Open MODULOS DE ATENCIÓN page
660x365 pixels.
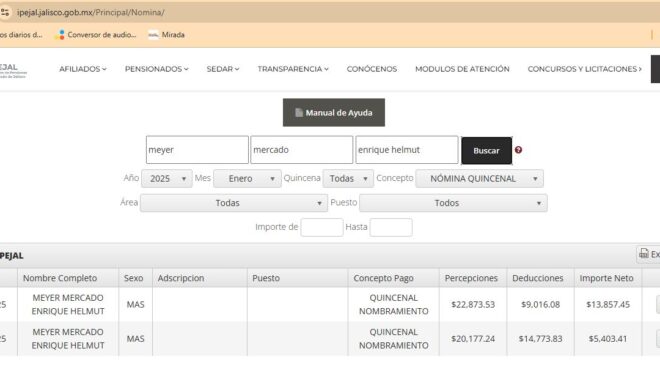point(462,69)
